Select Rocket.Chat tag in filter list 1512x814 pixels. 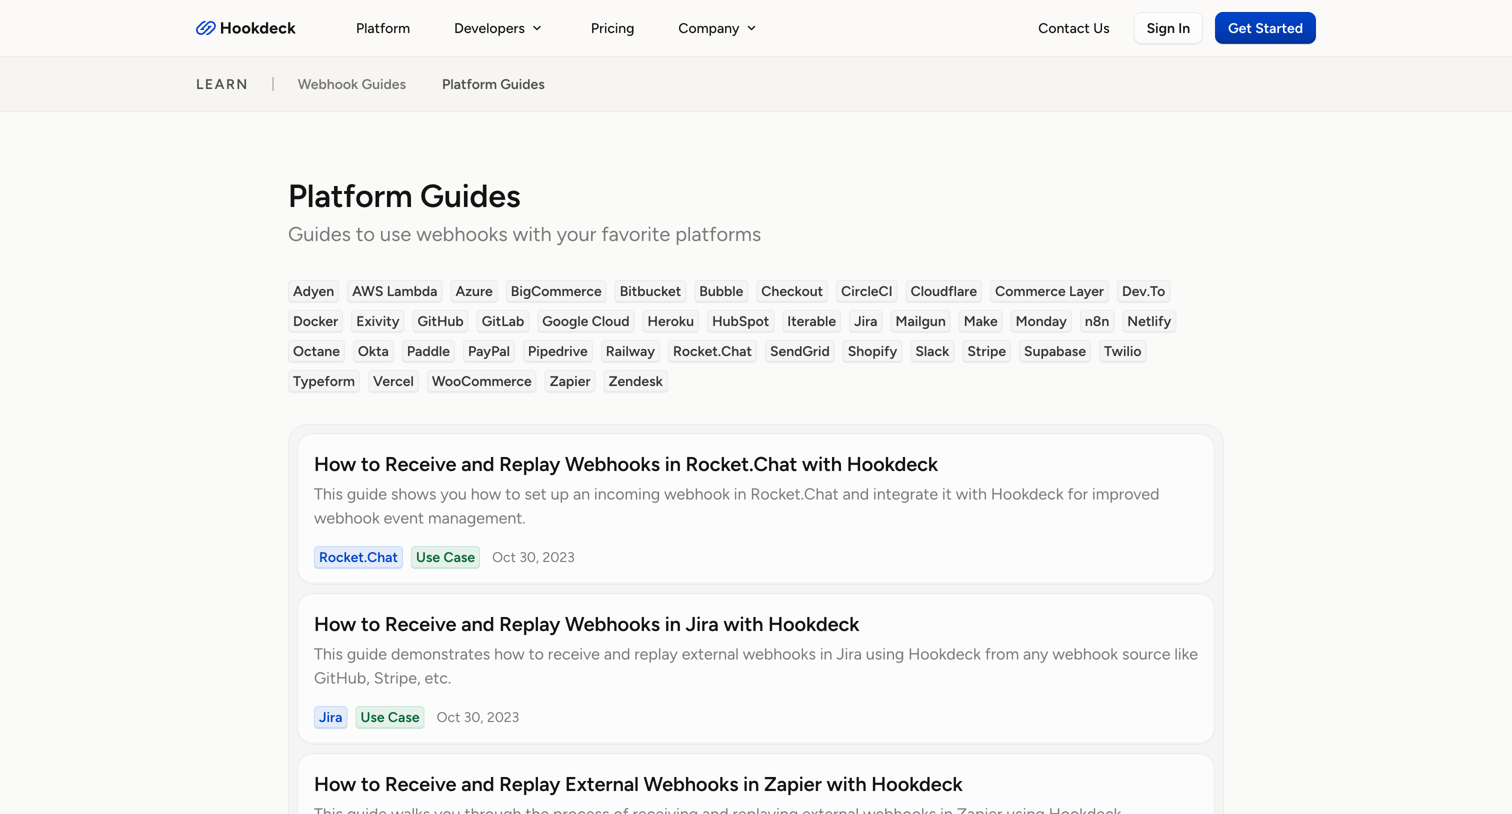[712, 351]
